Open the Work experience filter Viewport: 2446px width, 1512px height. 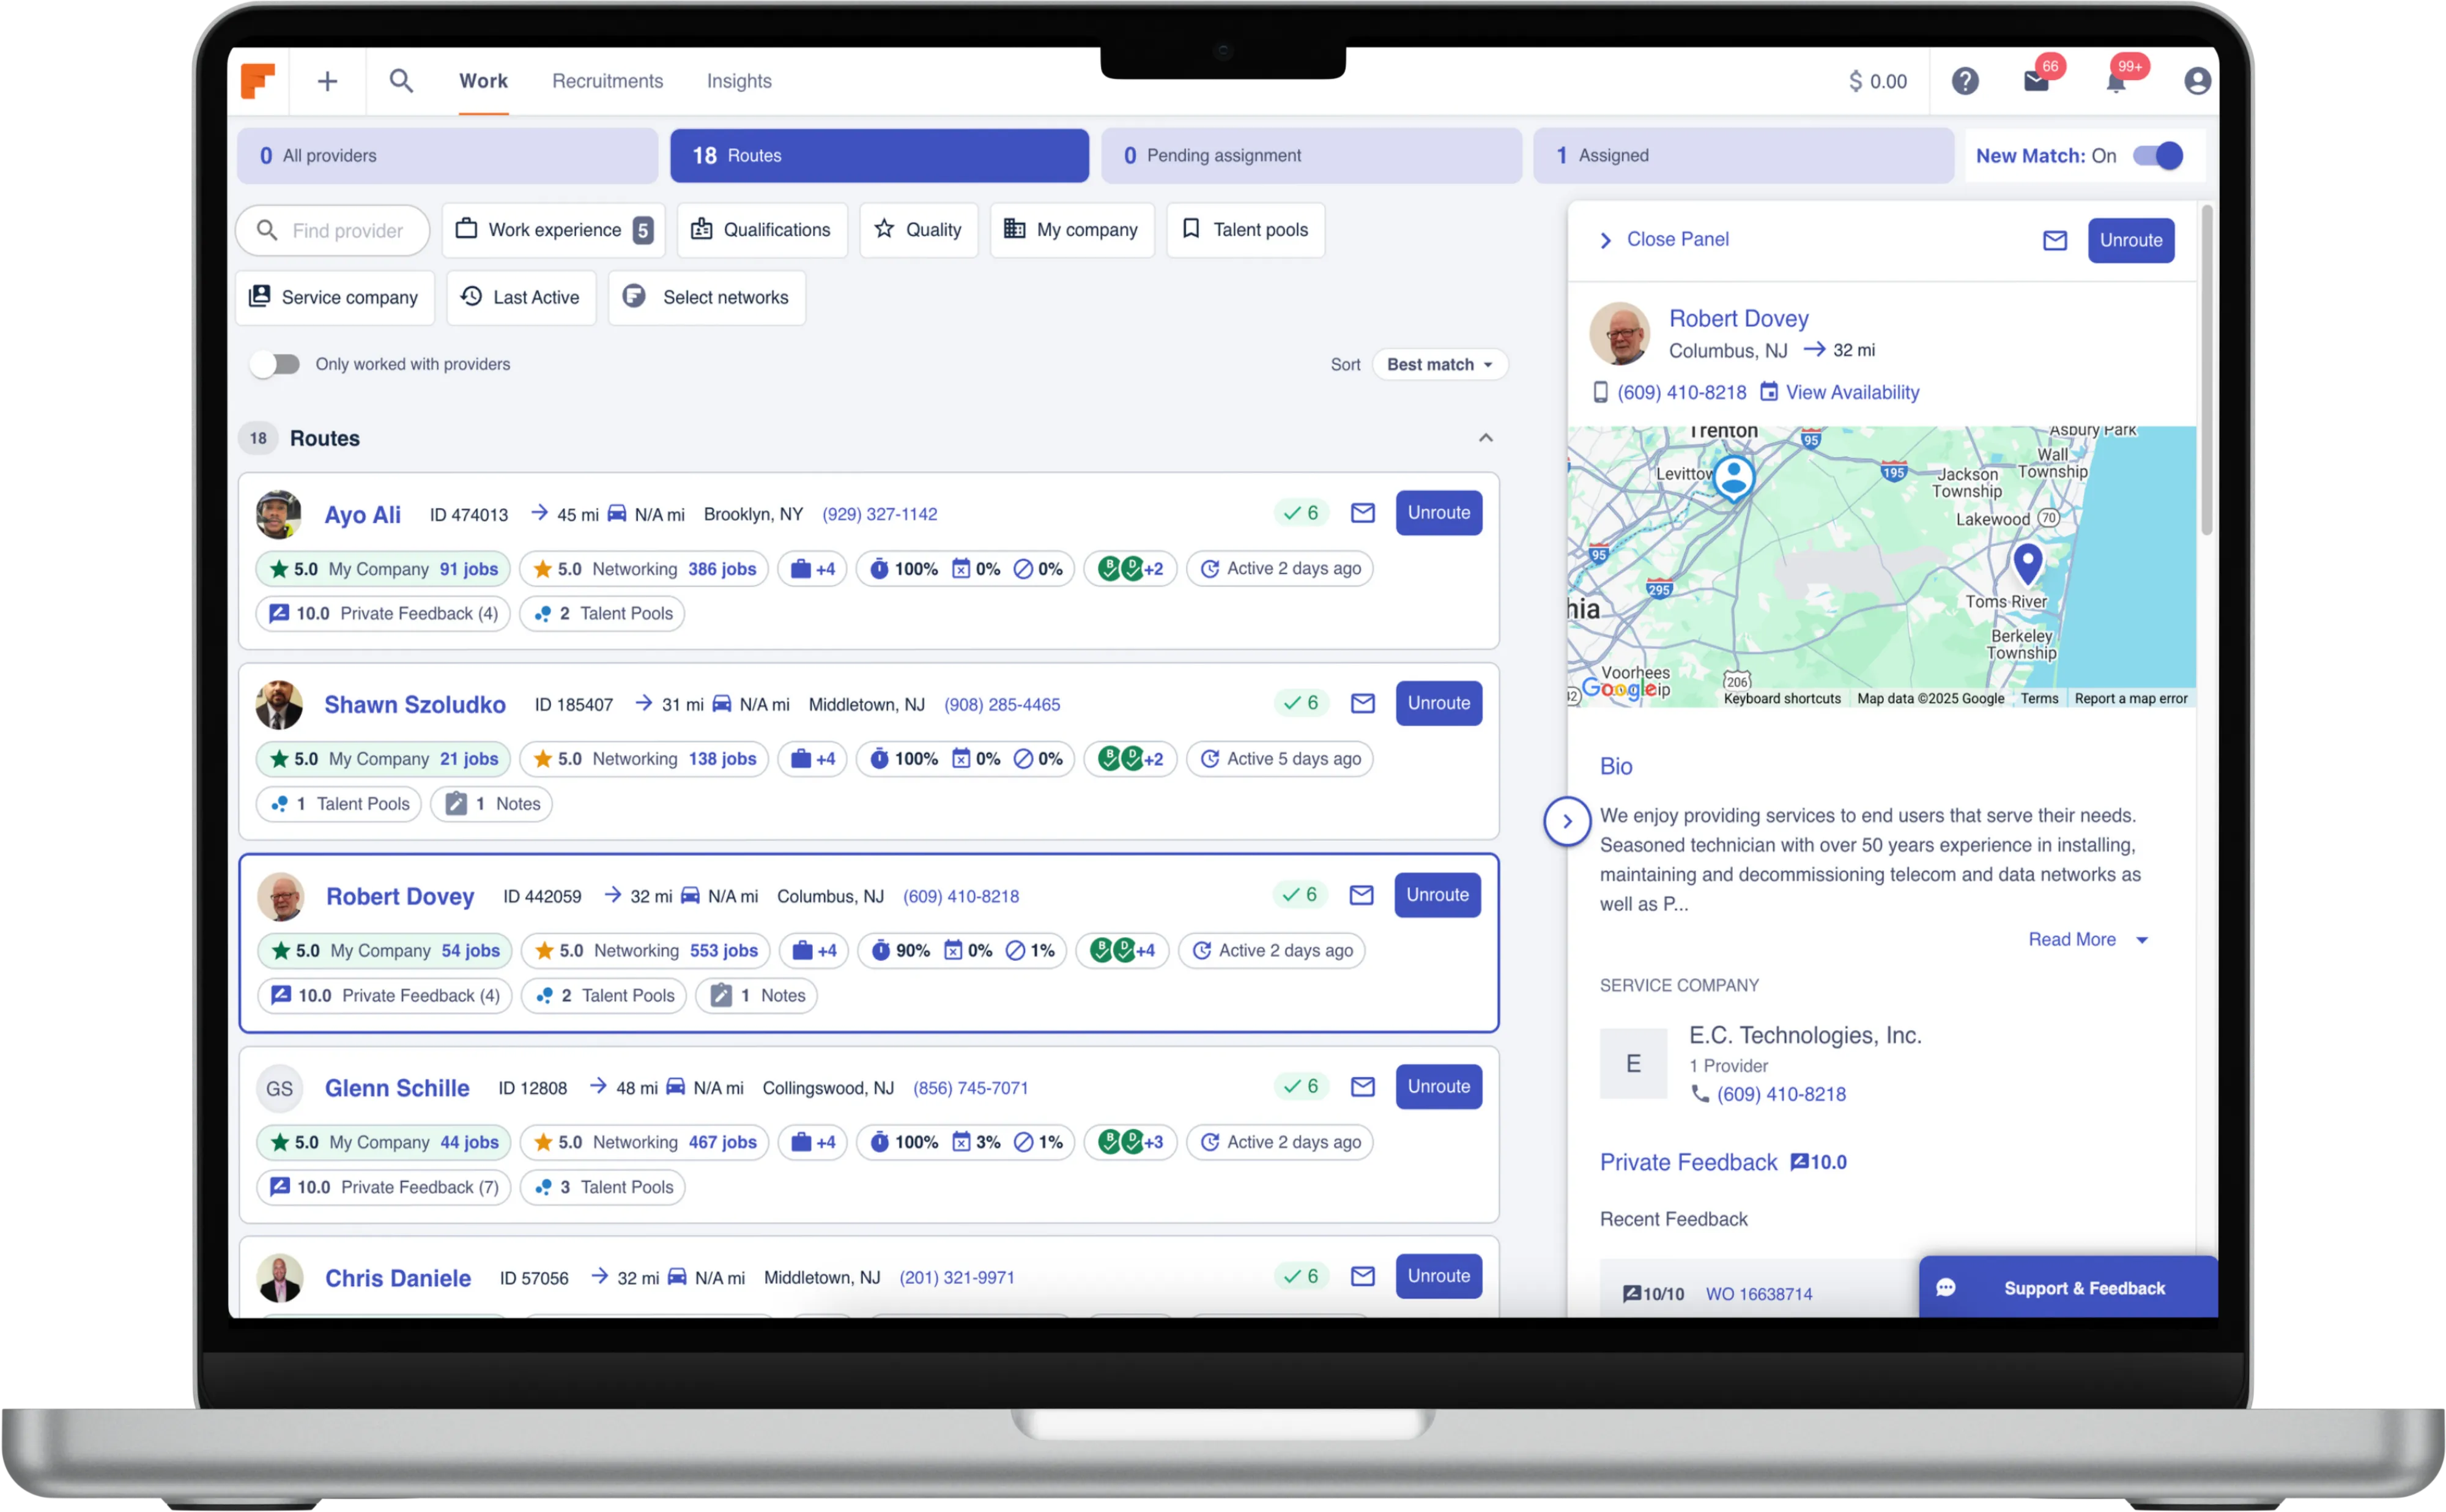pos(554,230)
